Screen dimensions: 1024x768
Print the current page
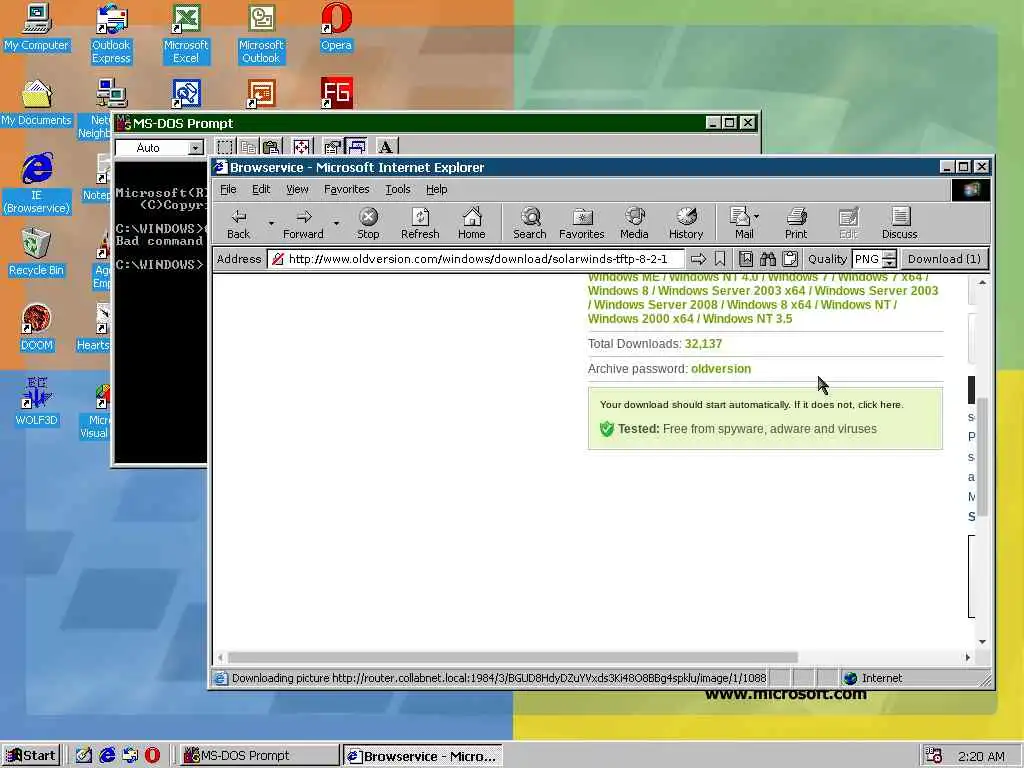tap(795, 223)
